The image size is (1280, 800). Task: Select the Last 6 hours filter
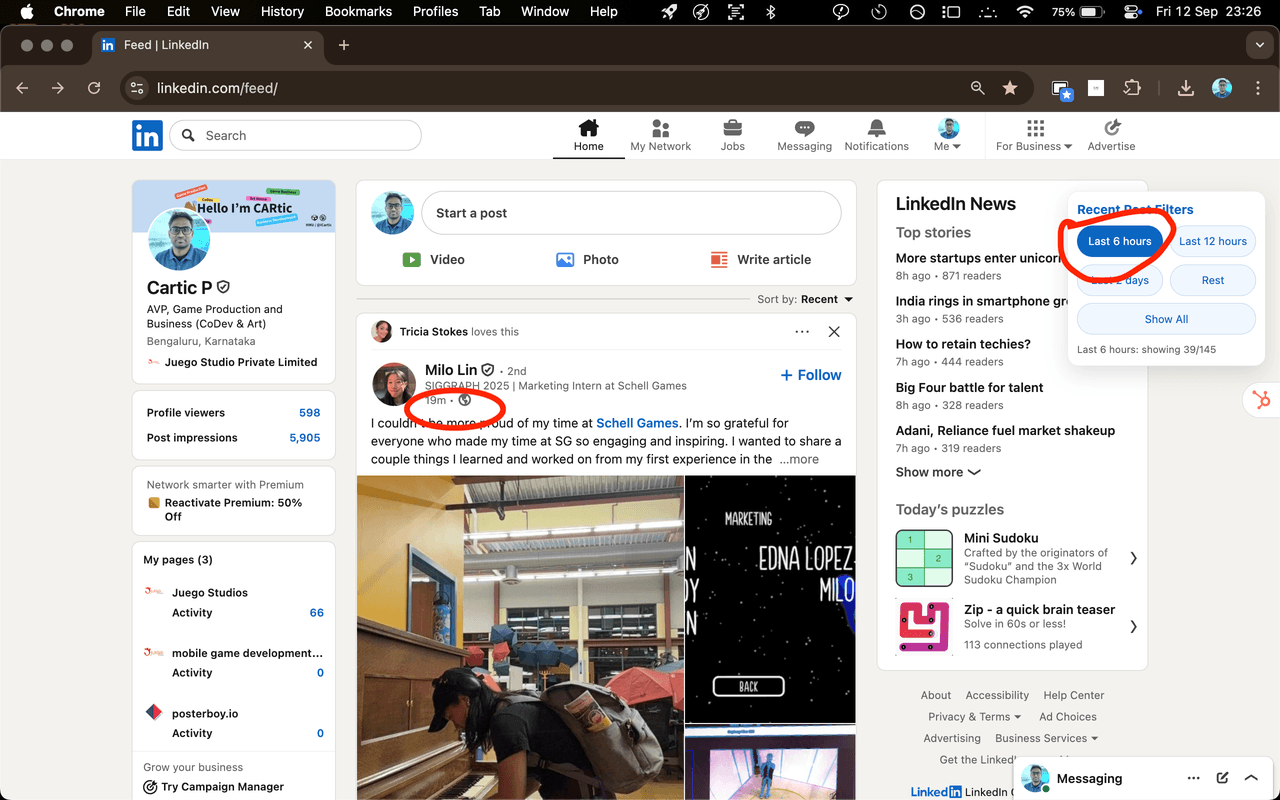point(1119,241)
